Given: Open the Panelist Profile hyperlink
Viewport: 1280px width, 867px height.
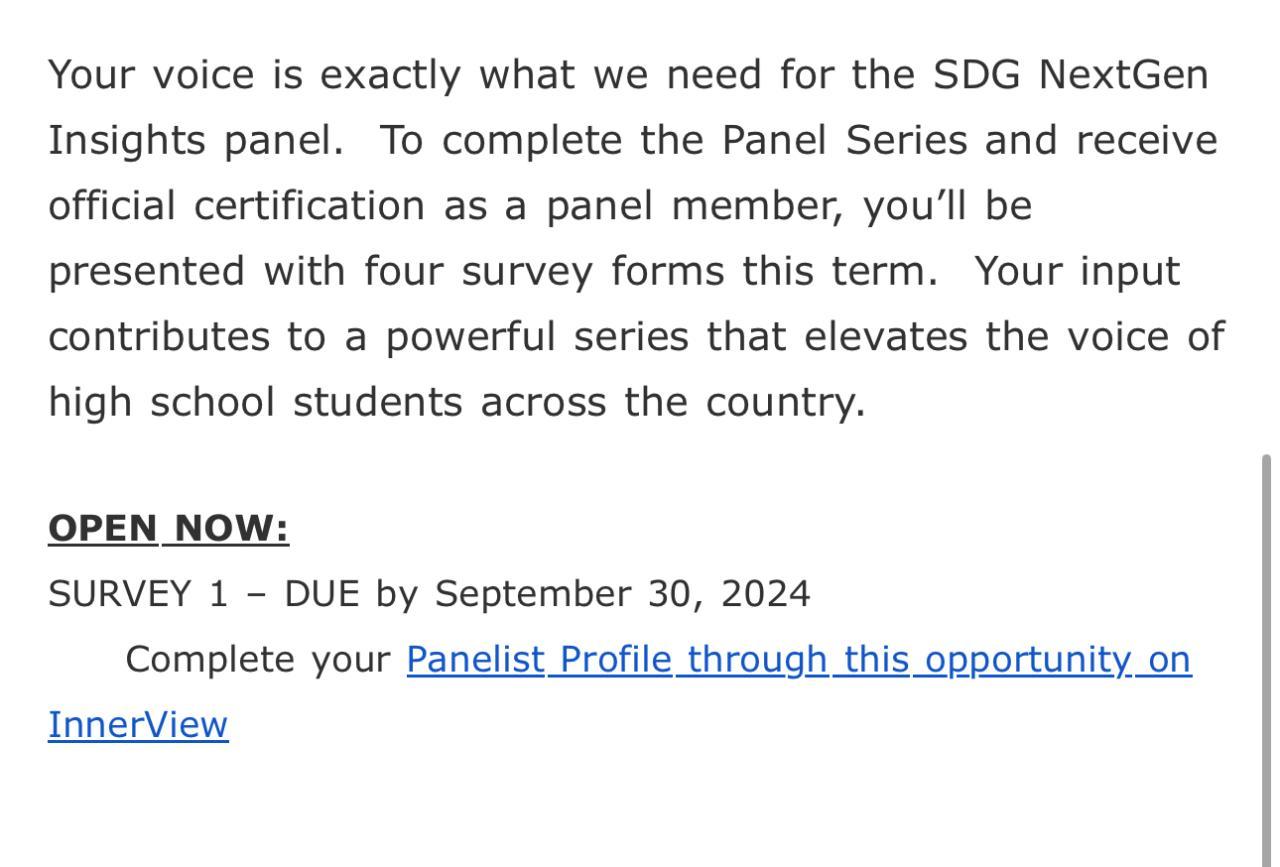Looking at the screenshot, I should click(798, 660).
